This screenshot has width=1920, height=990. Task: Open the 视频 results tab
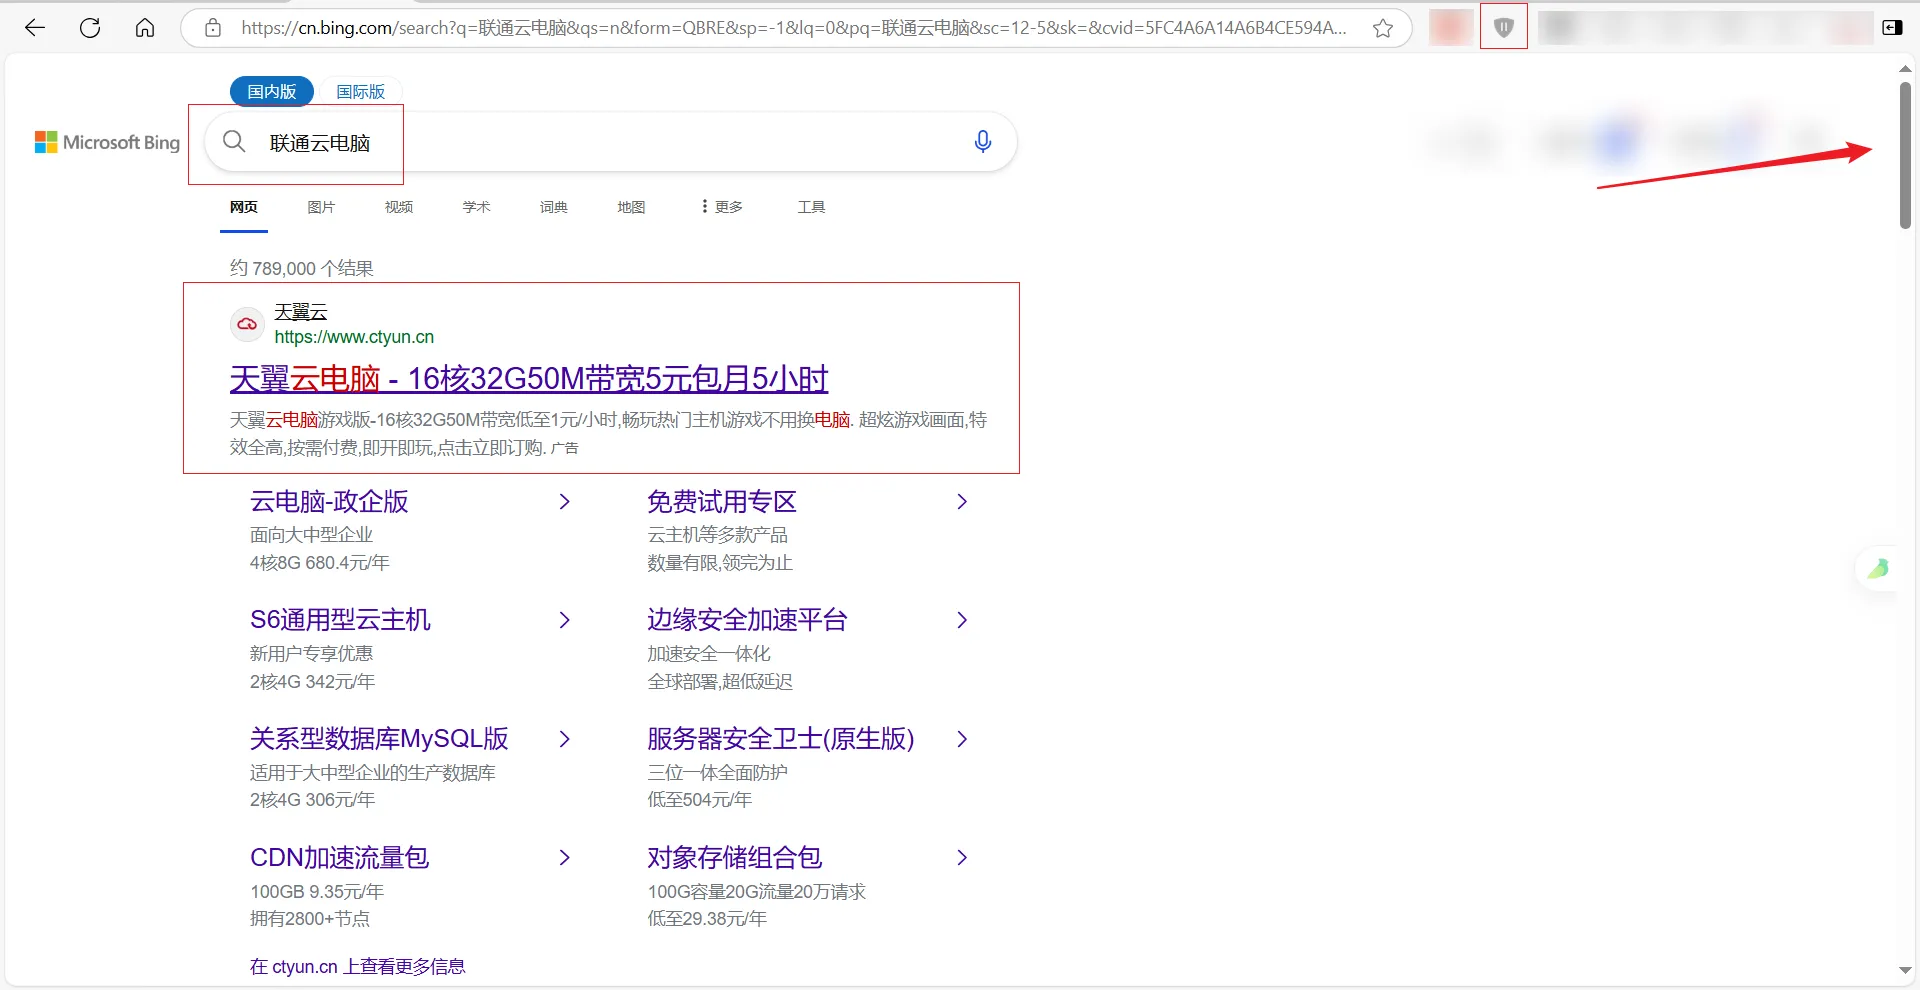[x=398, y=207]
